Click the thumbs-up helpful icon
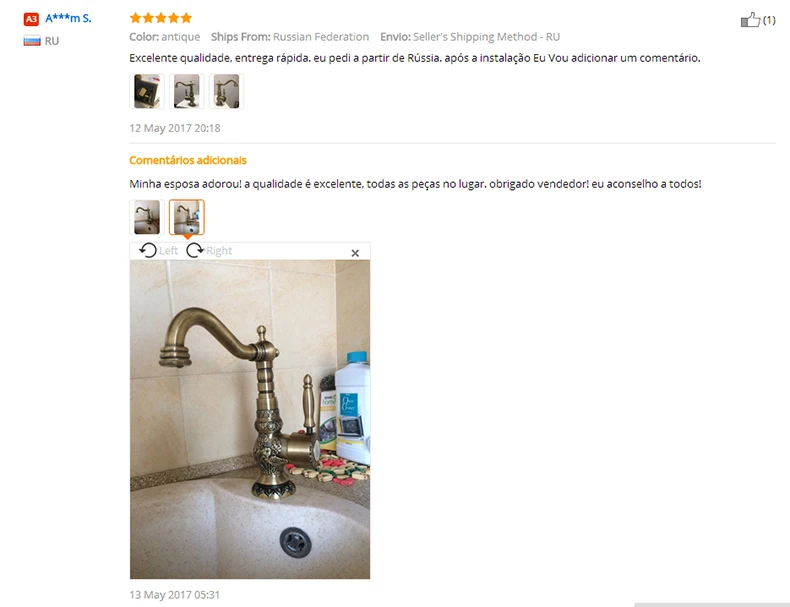 (750, 20)
